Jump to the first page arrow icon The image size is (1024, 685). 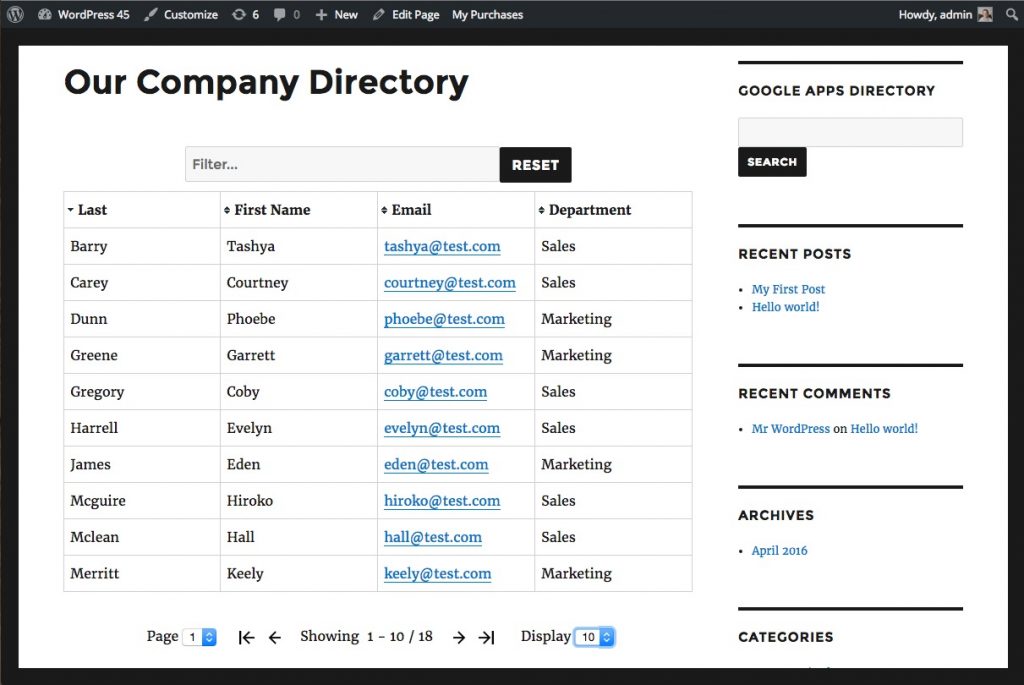(246, 637)
